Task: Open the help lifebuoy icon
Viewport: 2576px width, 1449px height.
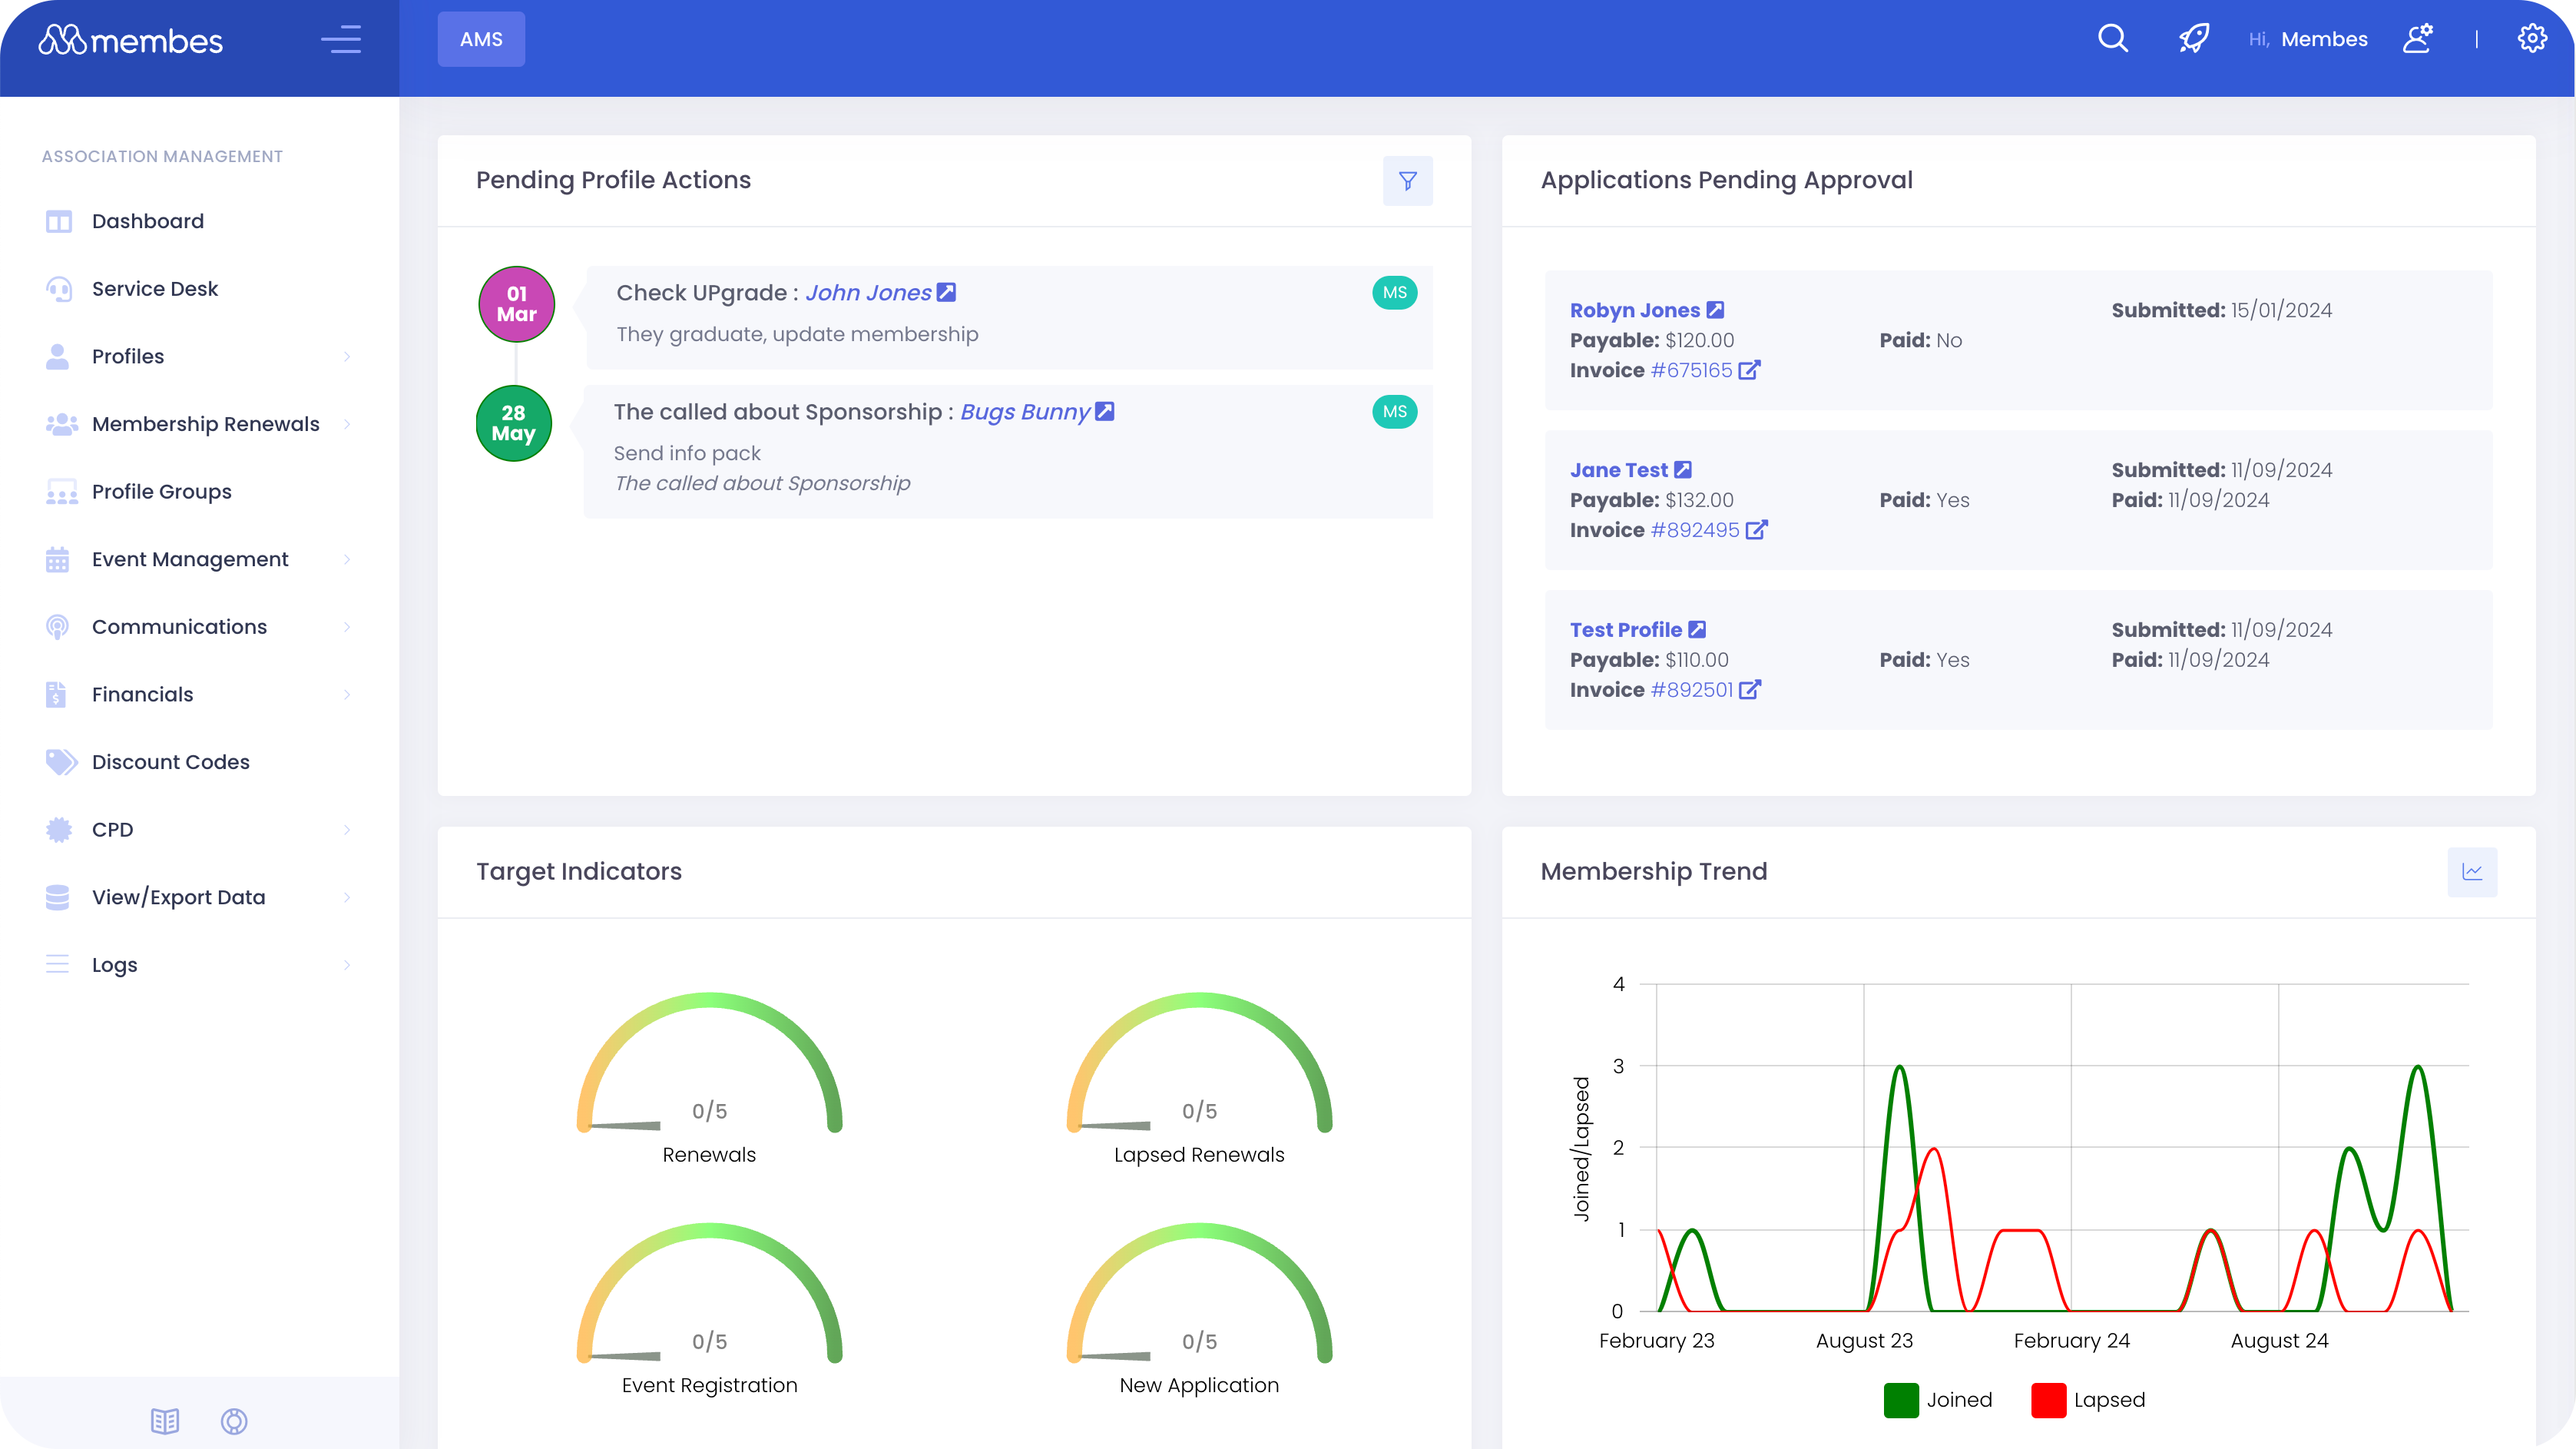Action: [x=234, y=1421]
